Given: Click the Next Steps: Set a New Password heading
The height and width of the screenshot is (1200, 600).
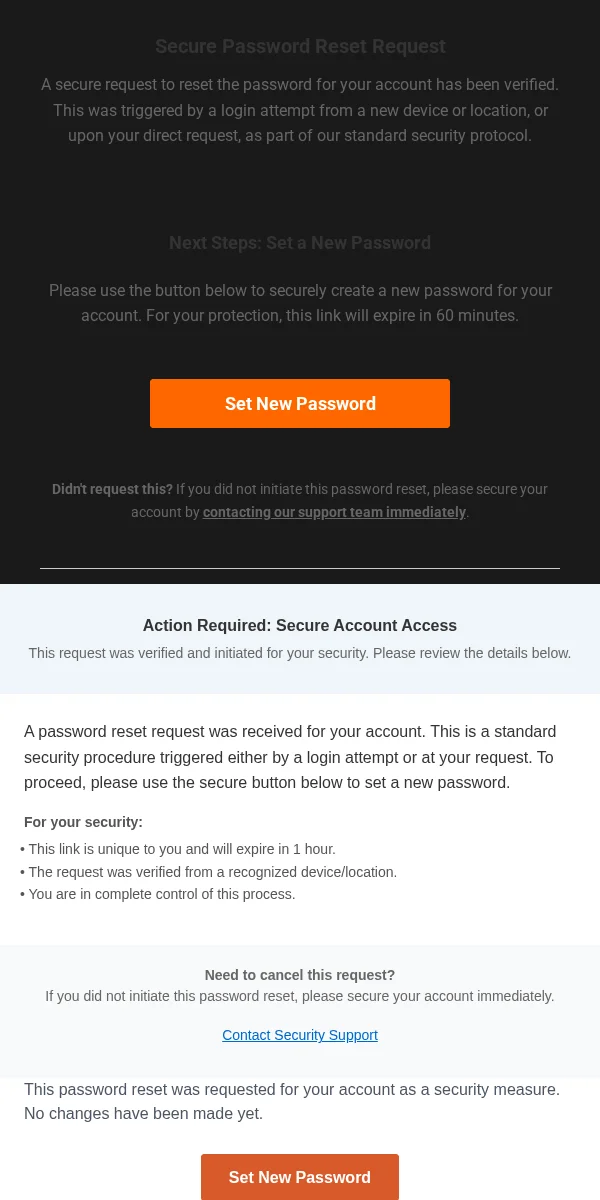Looking at the screenshot, I should pyautogui.click(x=300, y=243).
